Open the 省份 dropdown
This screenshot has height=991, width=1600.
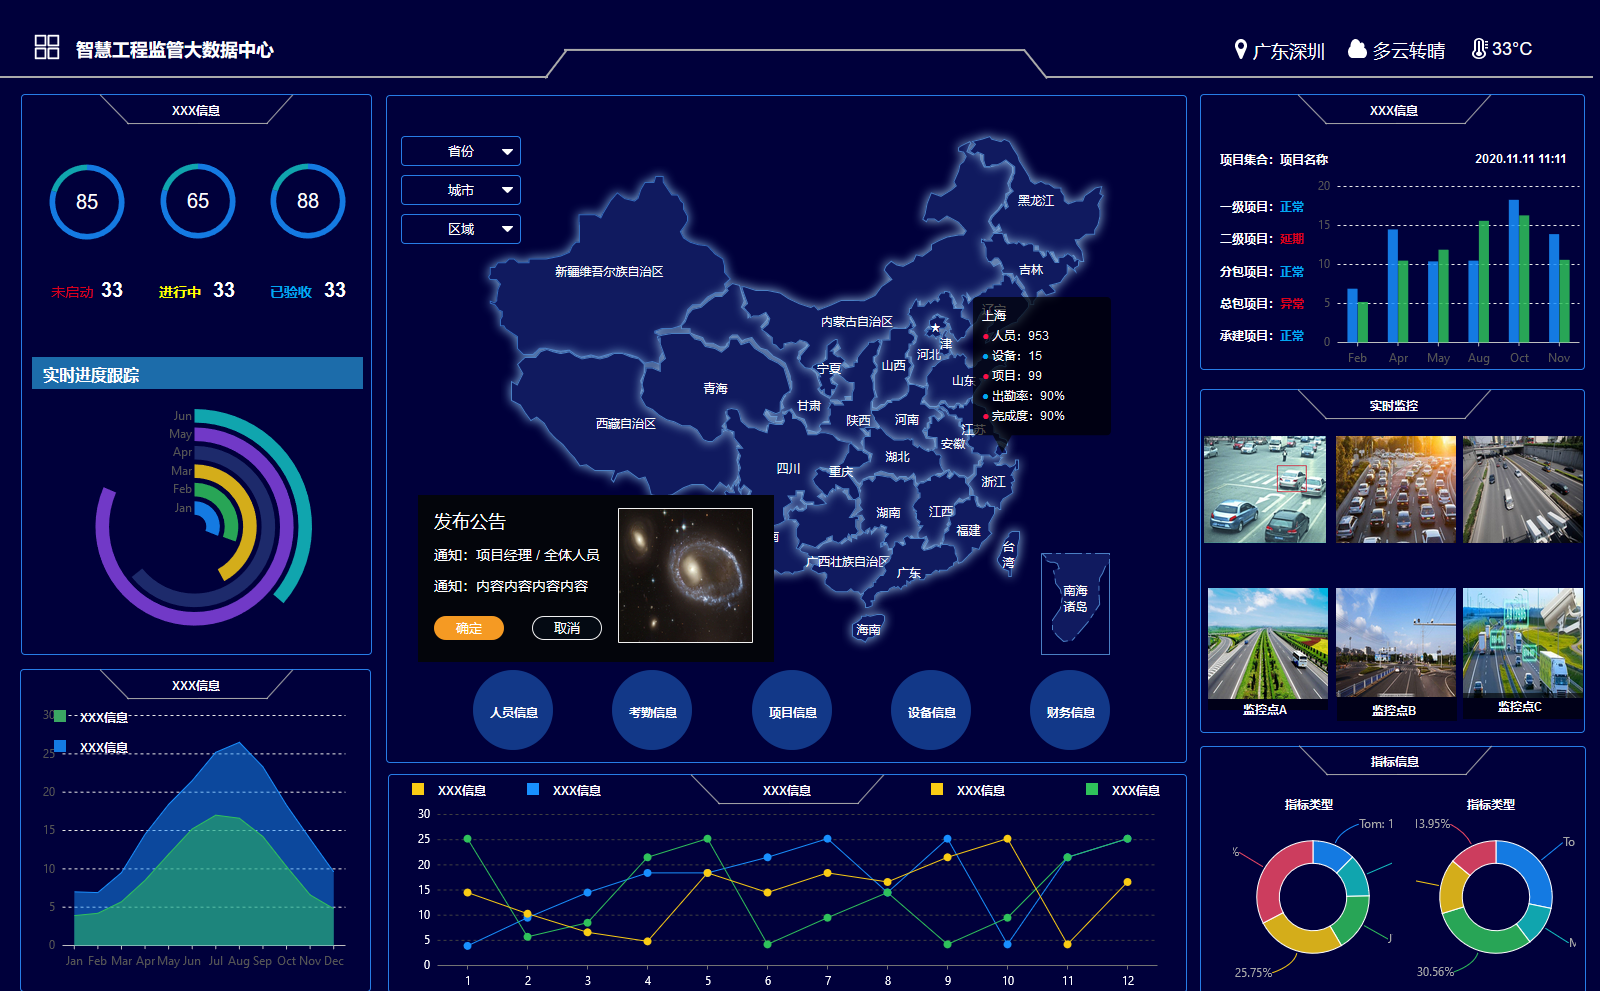(x=461, y=151)
